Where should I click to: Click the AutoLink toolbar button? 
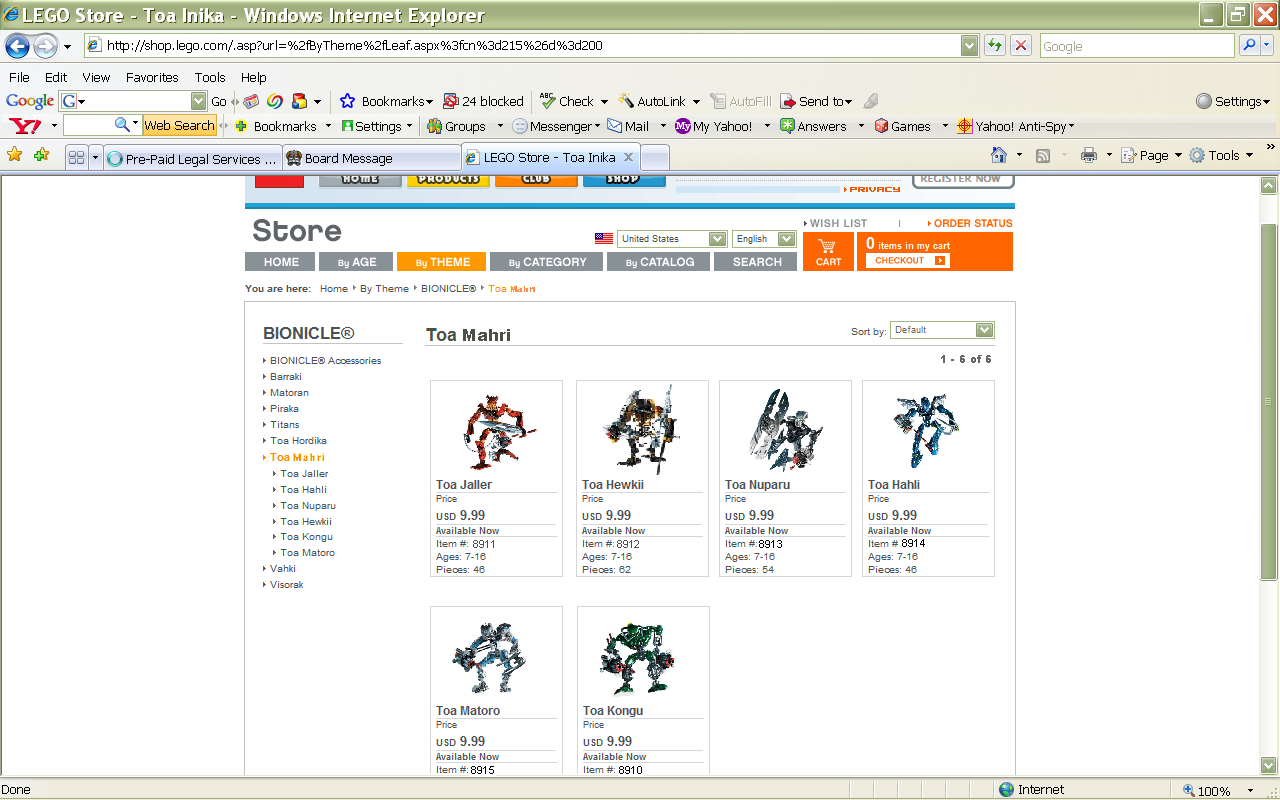[652, 101]
